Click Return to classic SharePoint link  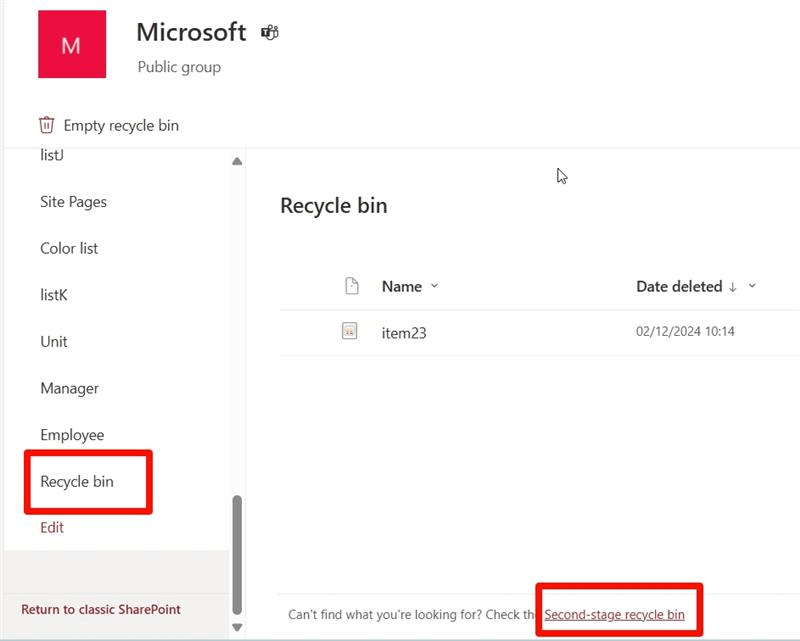[101, 609]
